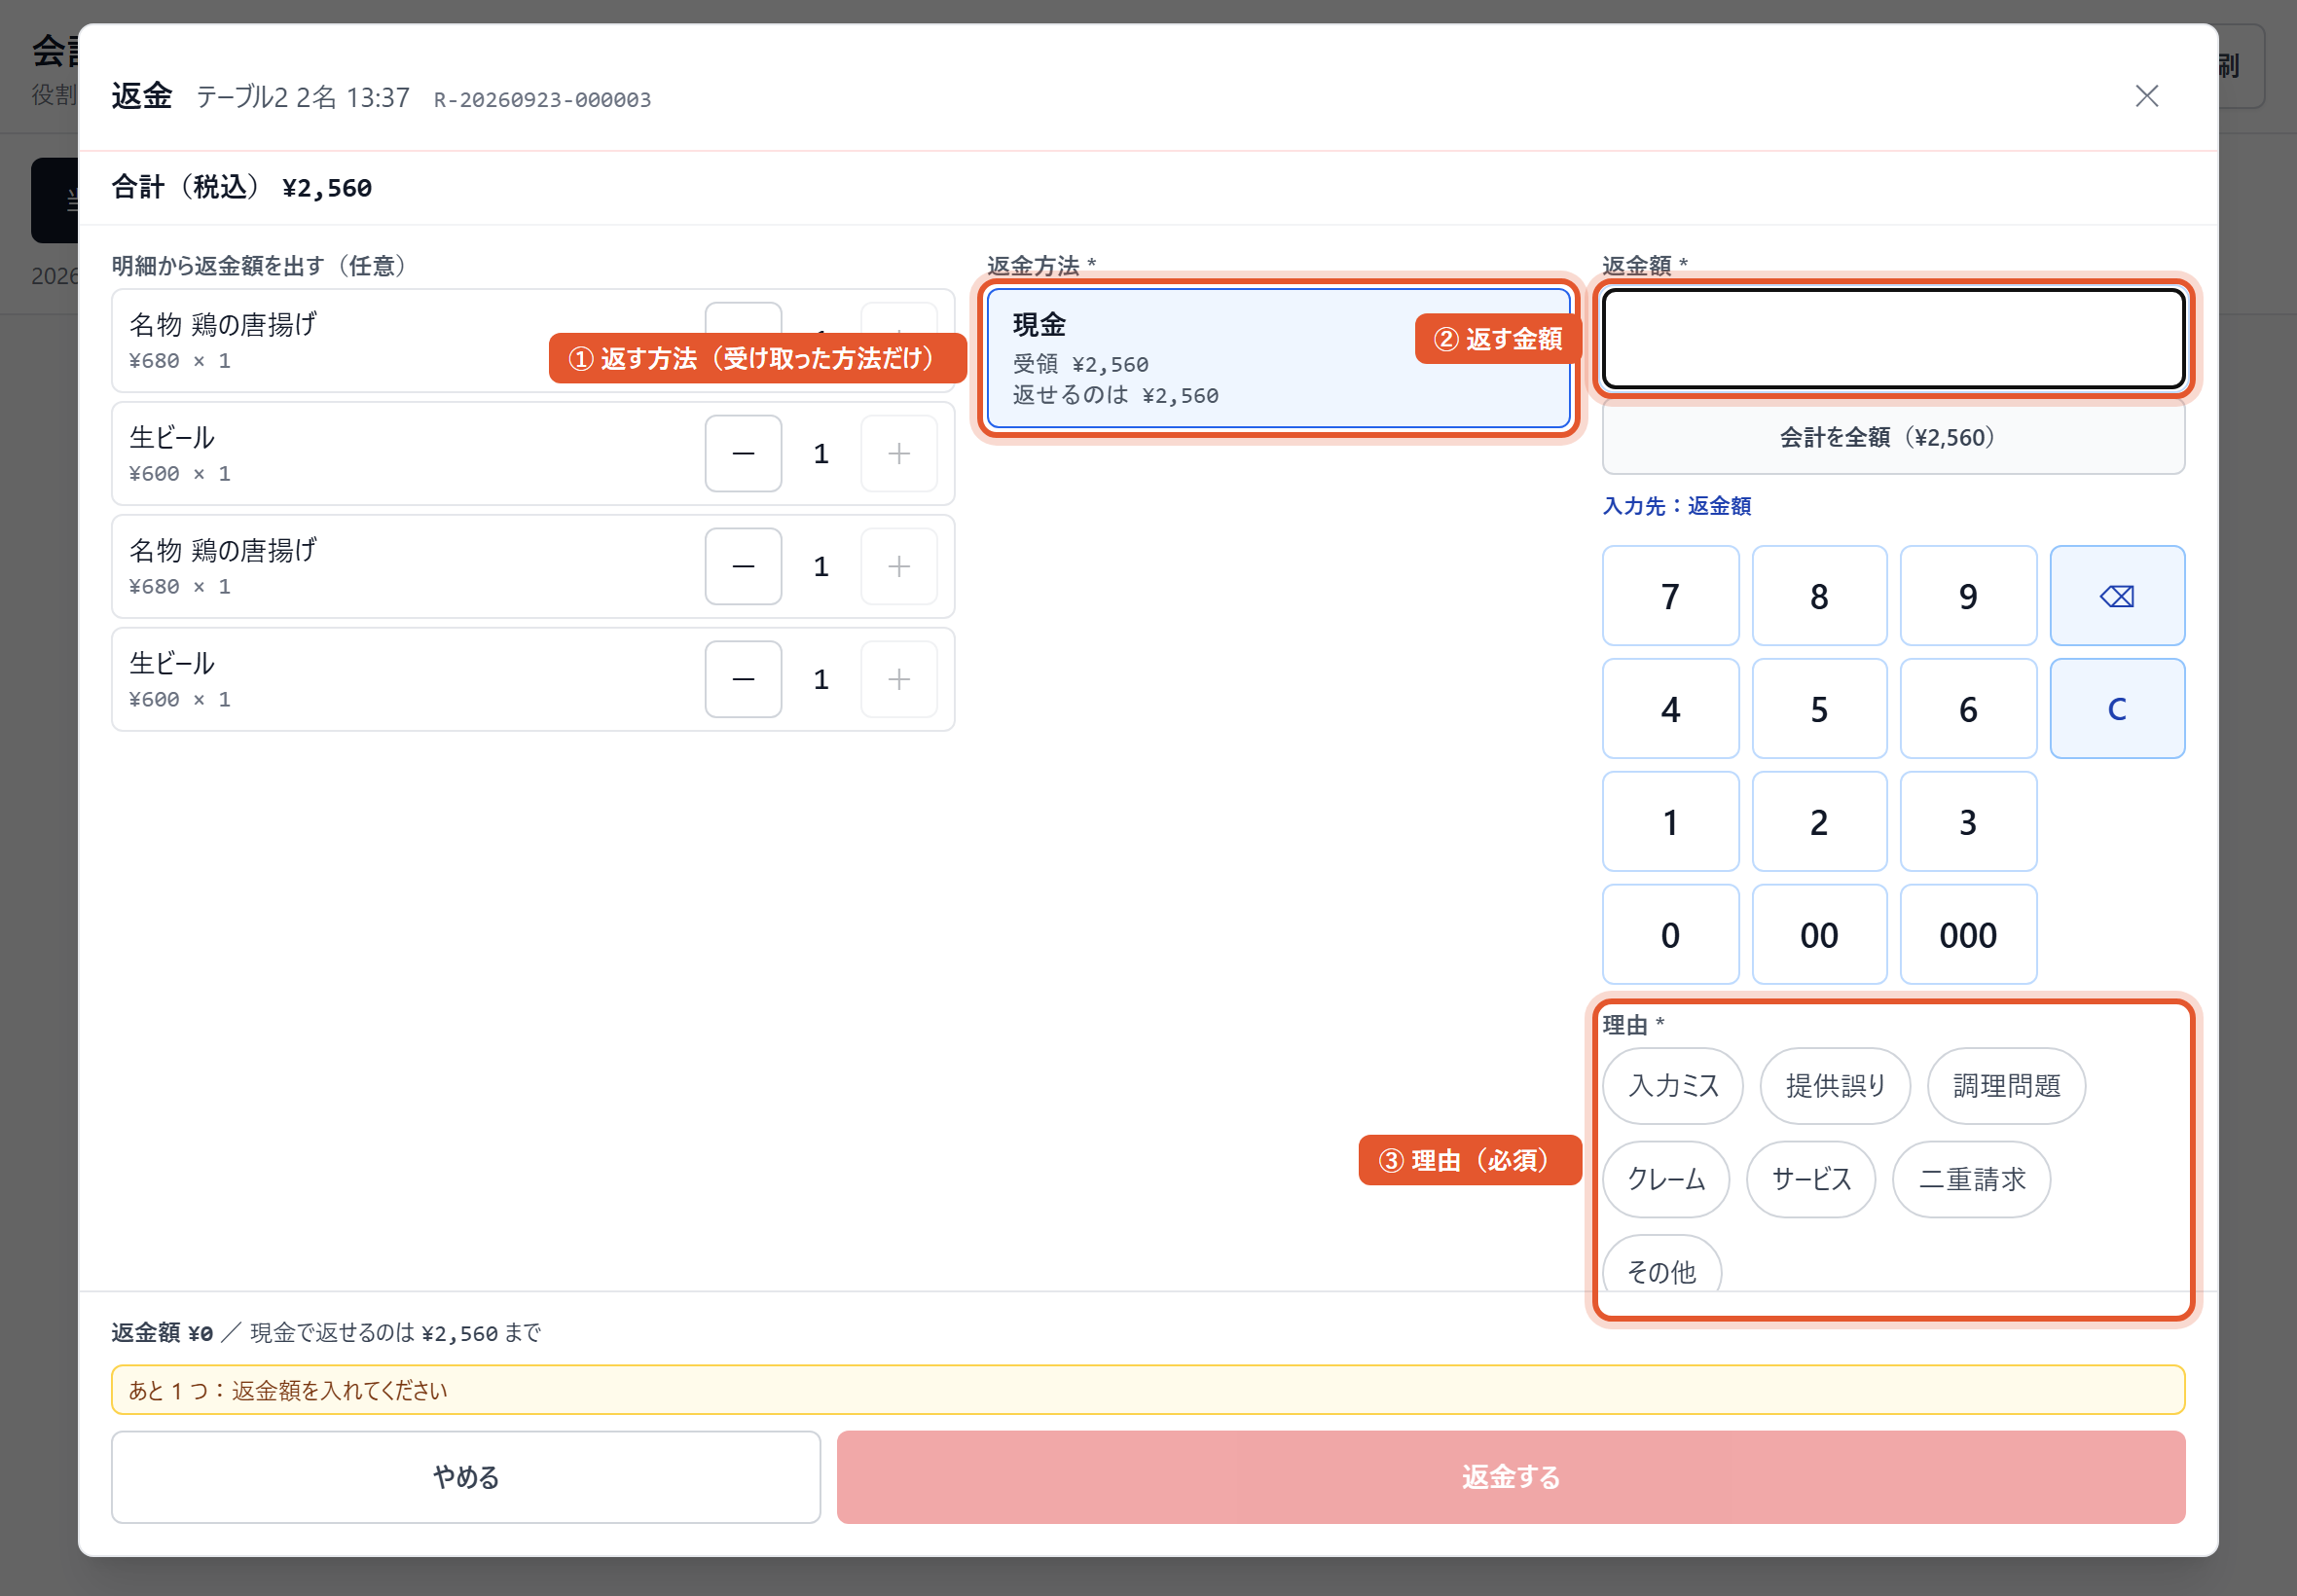The width and height of the screenshot is (2297, 1596).
Task: Tap keypad digit 3
Action: tap(1967, 822)
